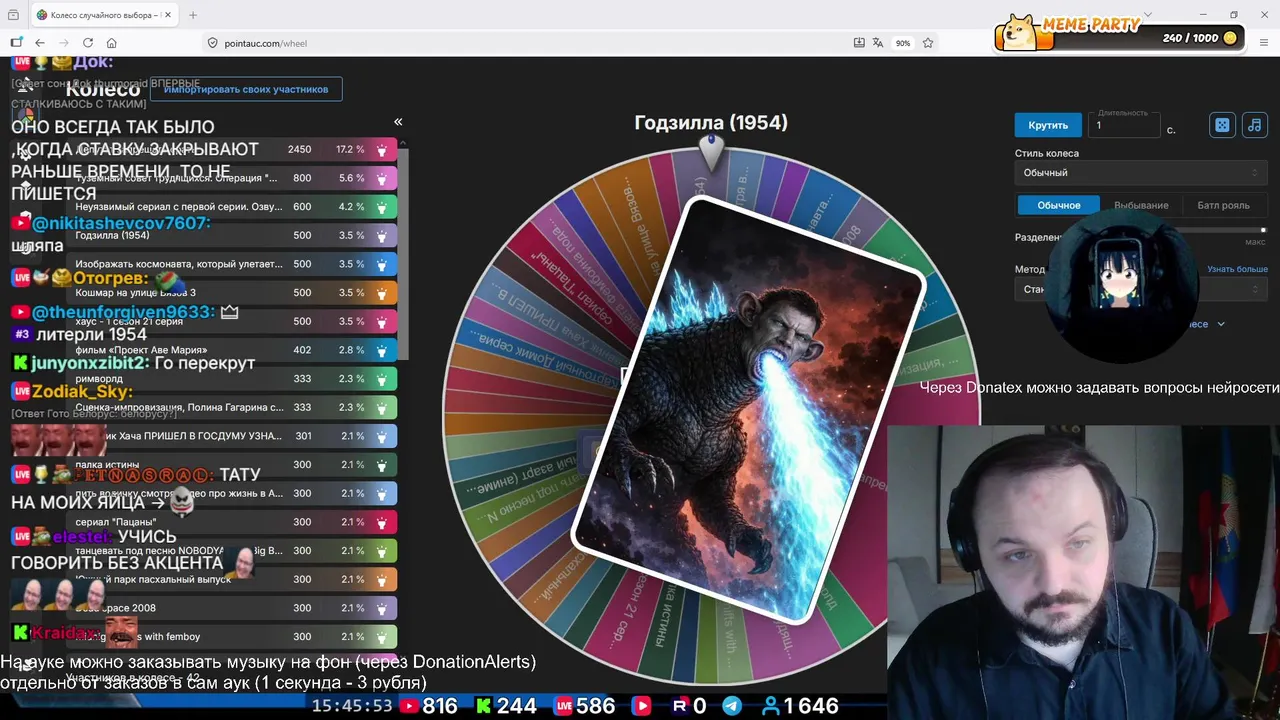
Task: Click the site security shield icon
Action: pos(212,43)
